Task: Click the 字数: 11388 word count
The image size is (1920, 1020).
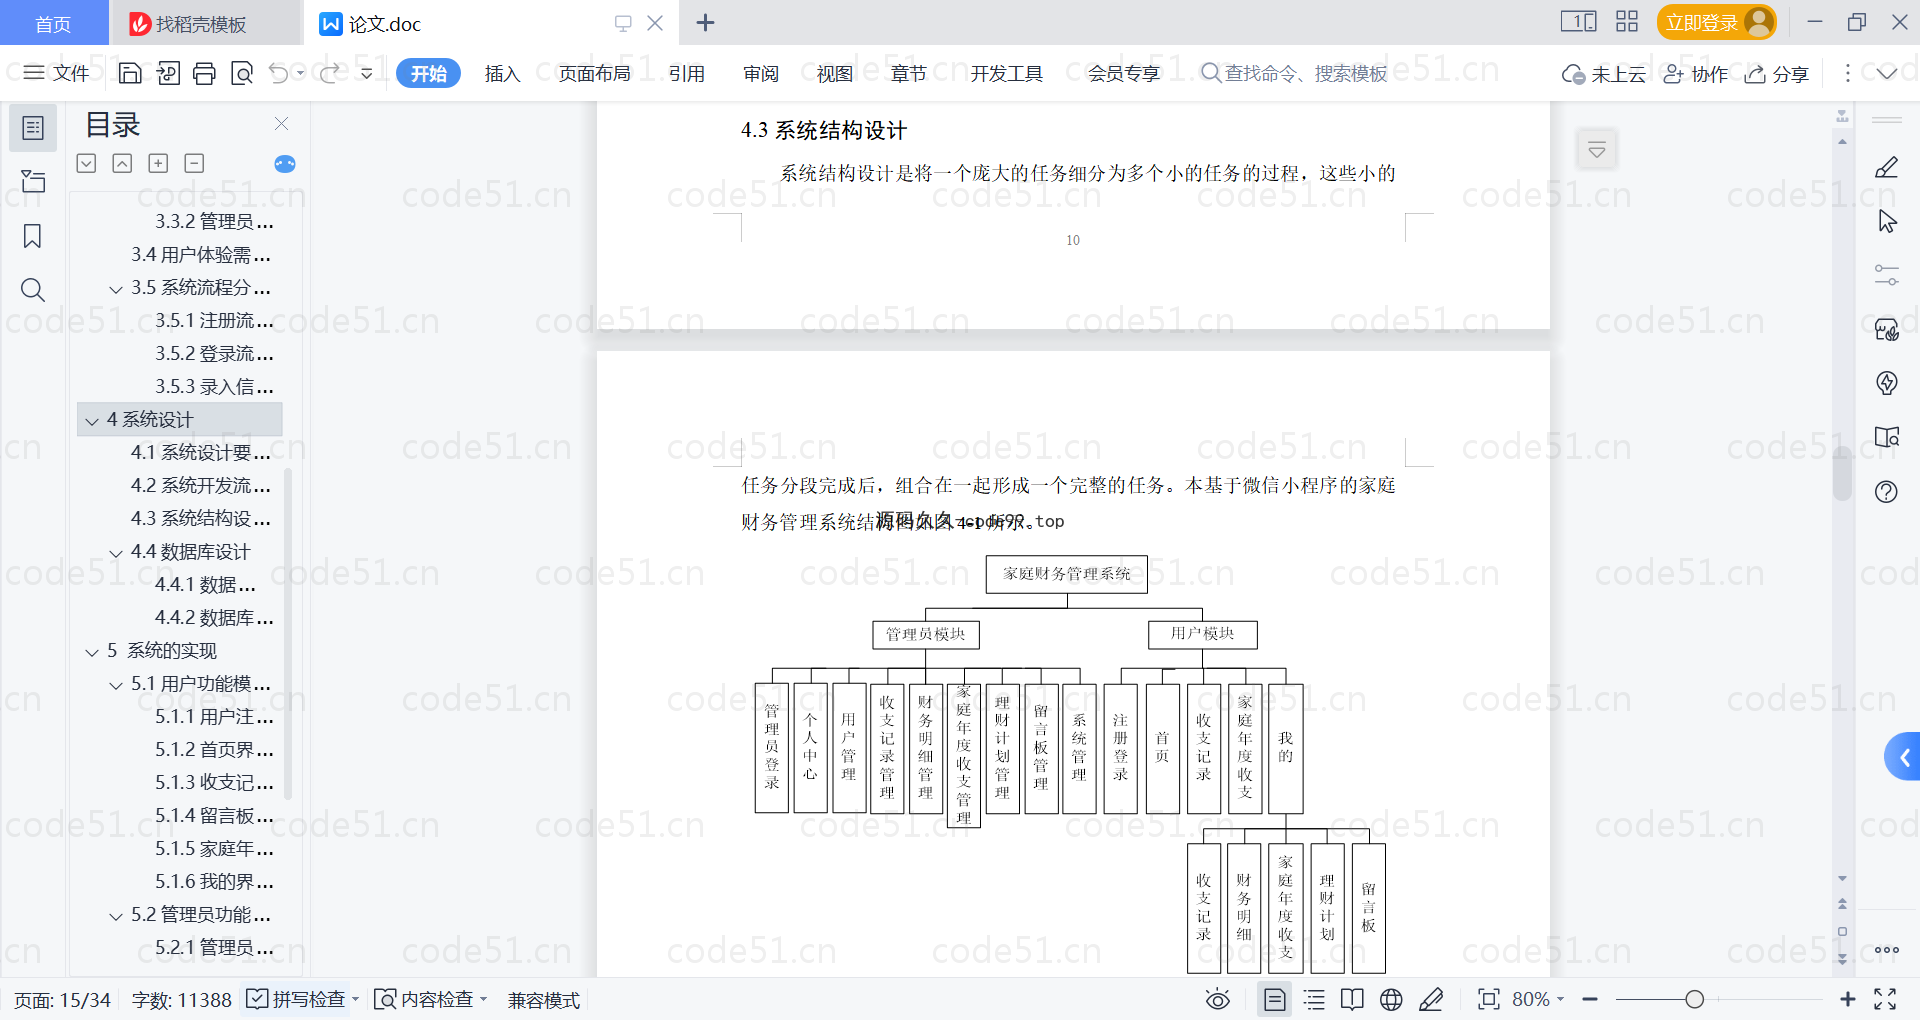Action: click(181, 1000)
